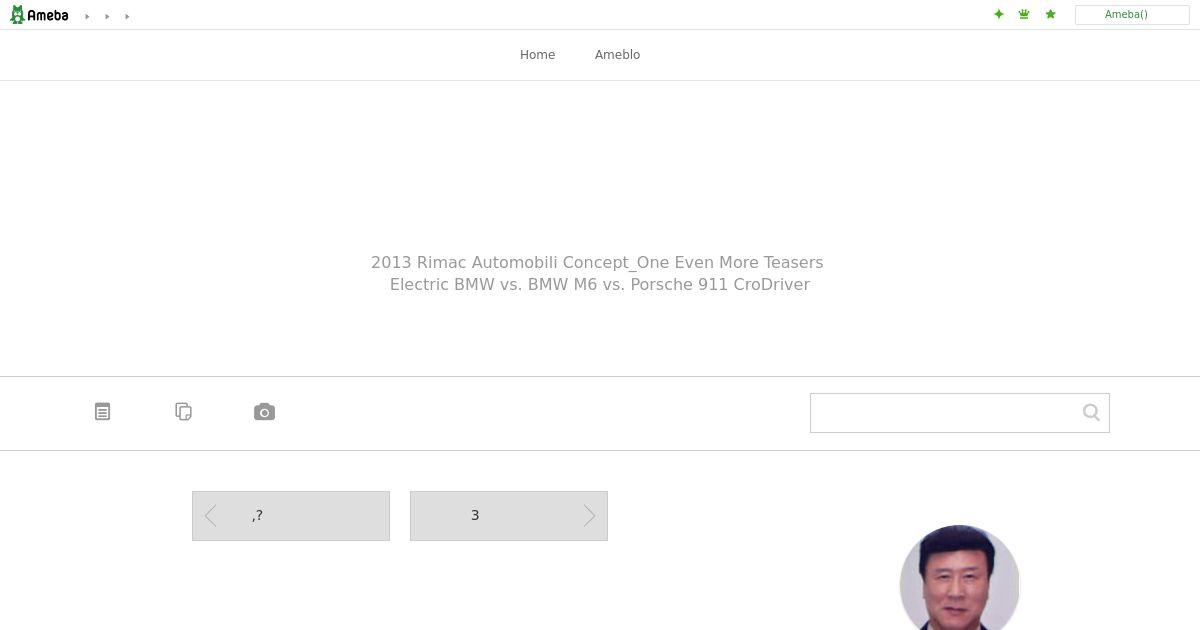The image size is (1200, 630).
Task: Open the blog article list icon
Action: [x=102, y=412]
